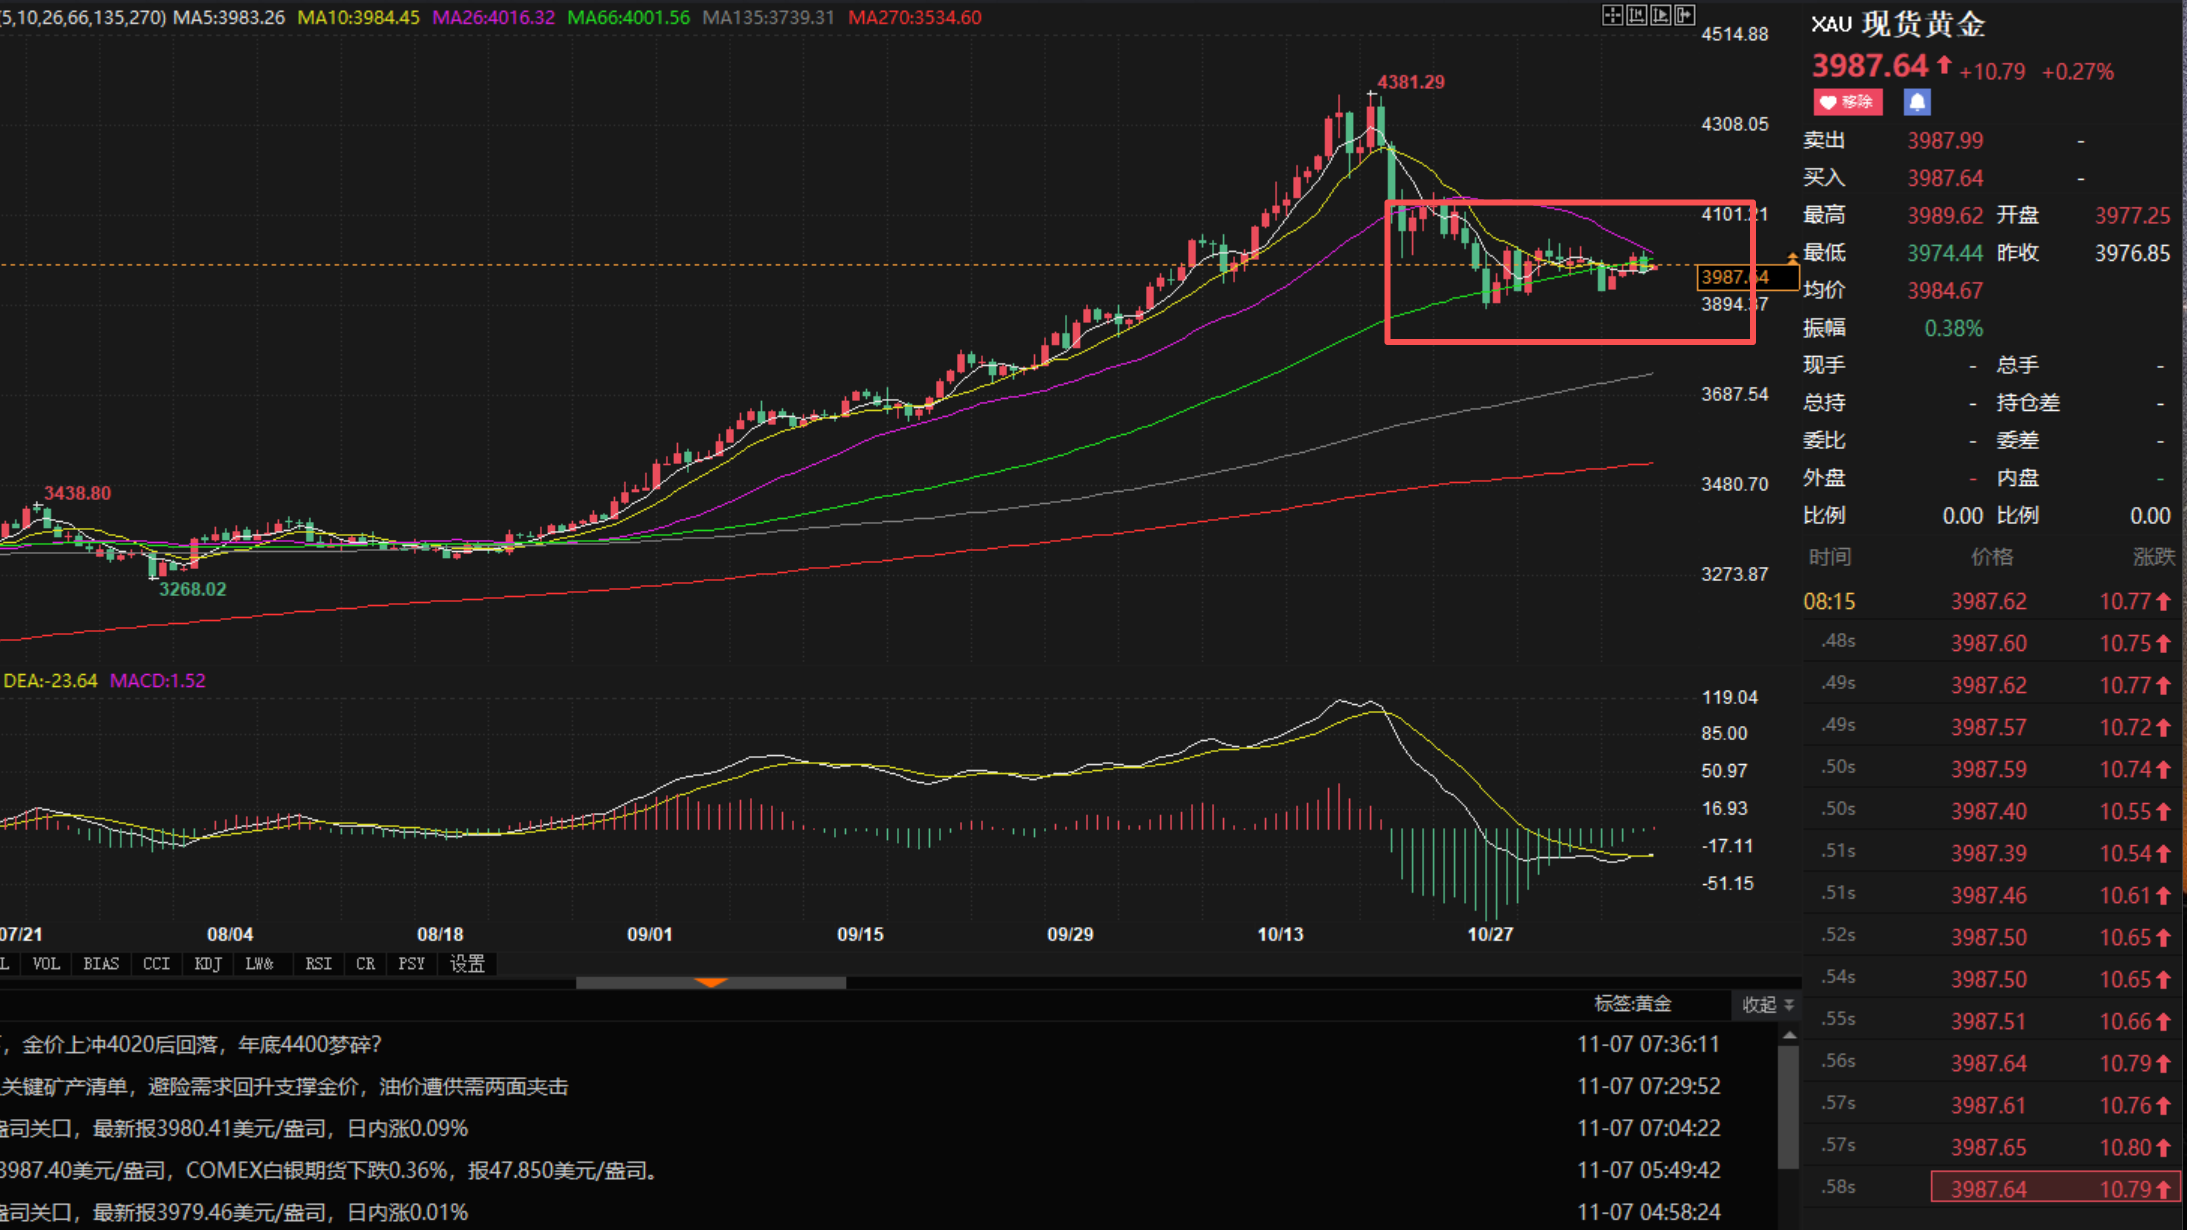
Task: Collapse the news panel with 收起
Action: 1766,1005
